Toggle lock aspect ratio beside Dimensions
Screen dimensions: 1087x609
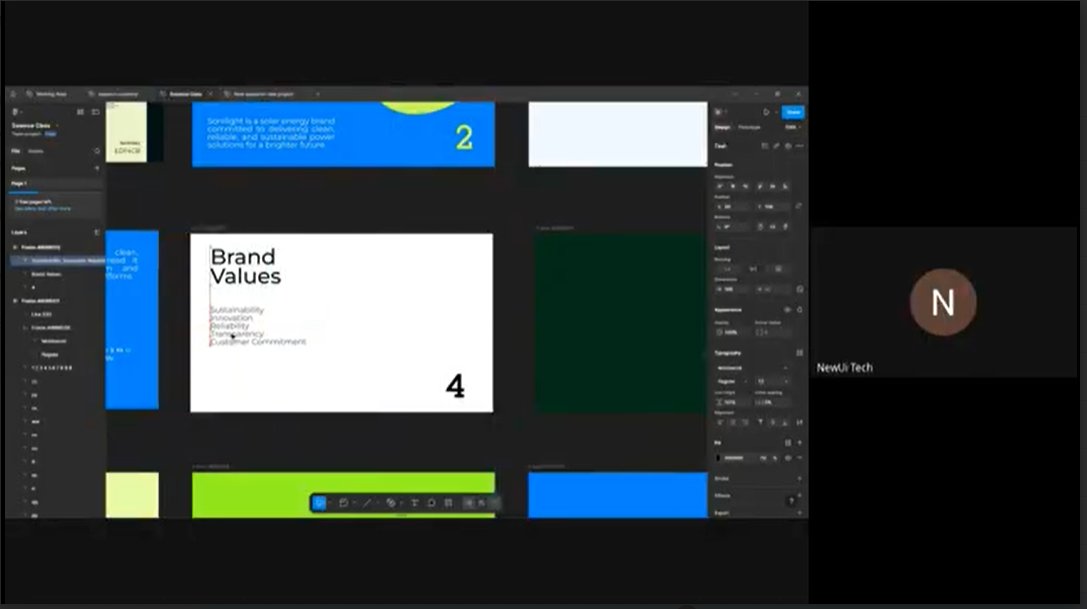799,289
